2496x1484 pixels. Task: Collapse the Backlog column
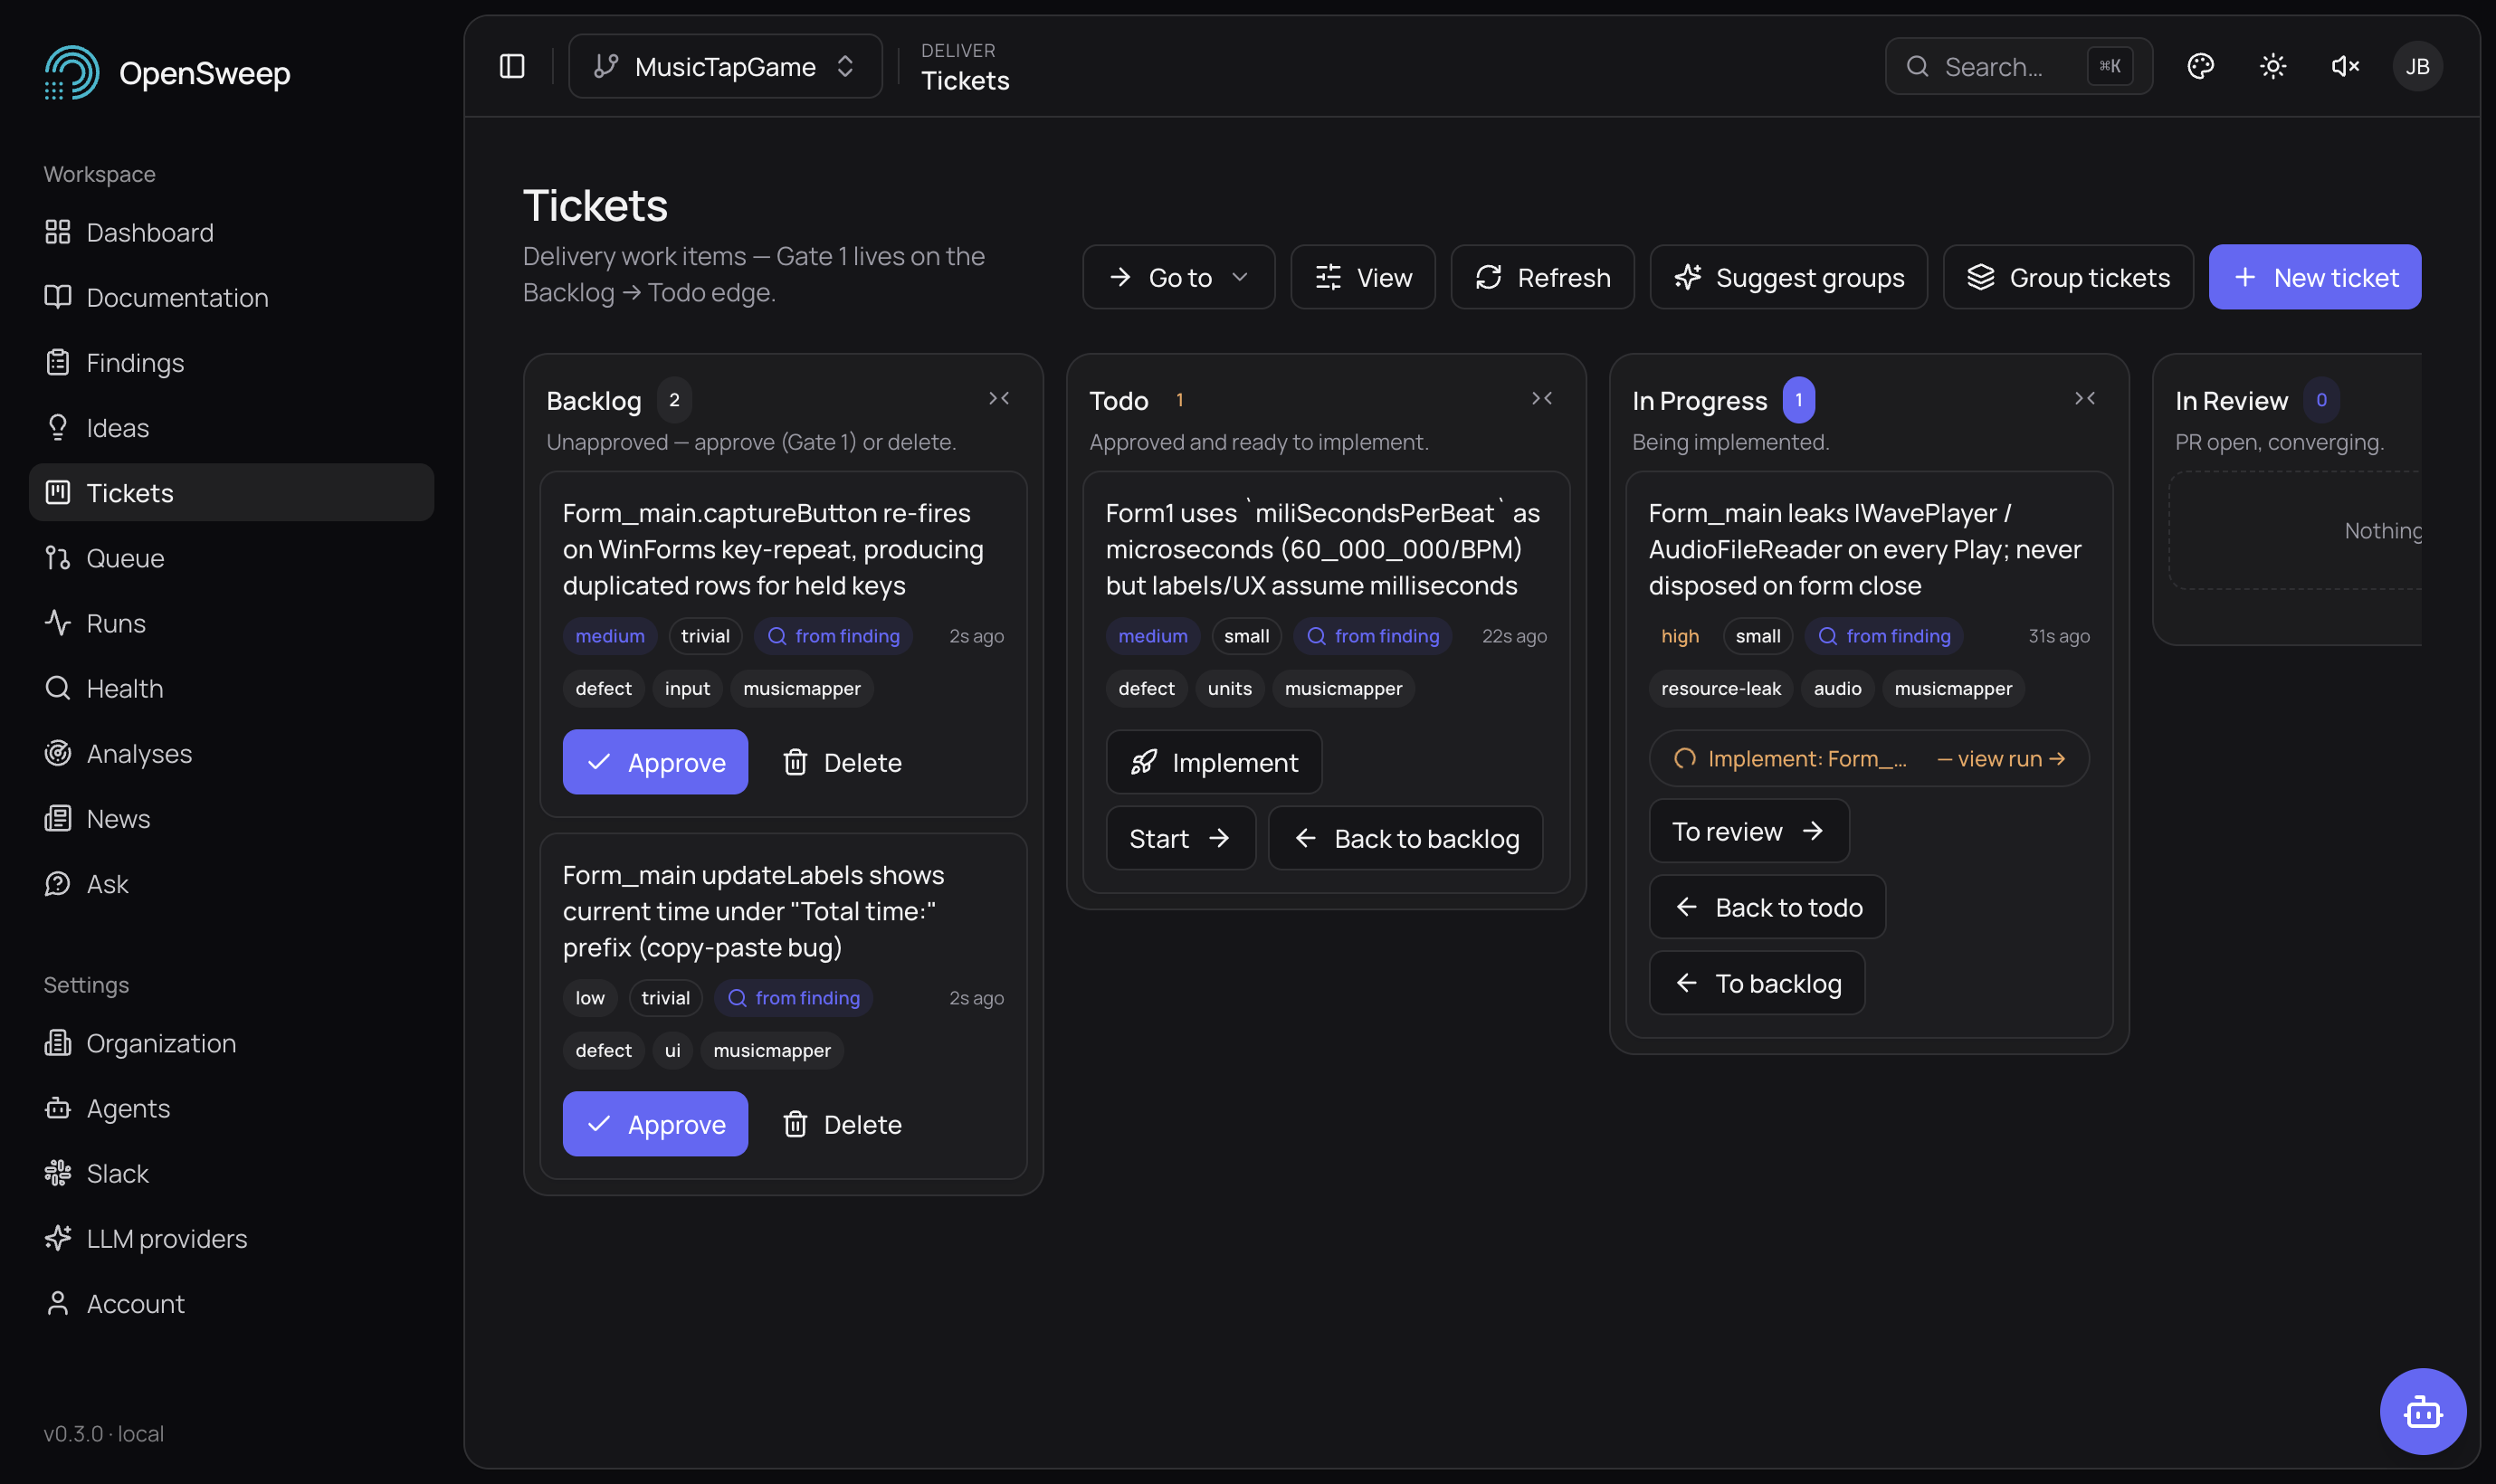(998, 398)
